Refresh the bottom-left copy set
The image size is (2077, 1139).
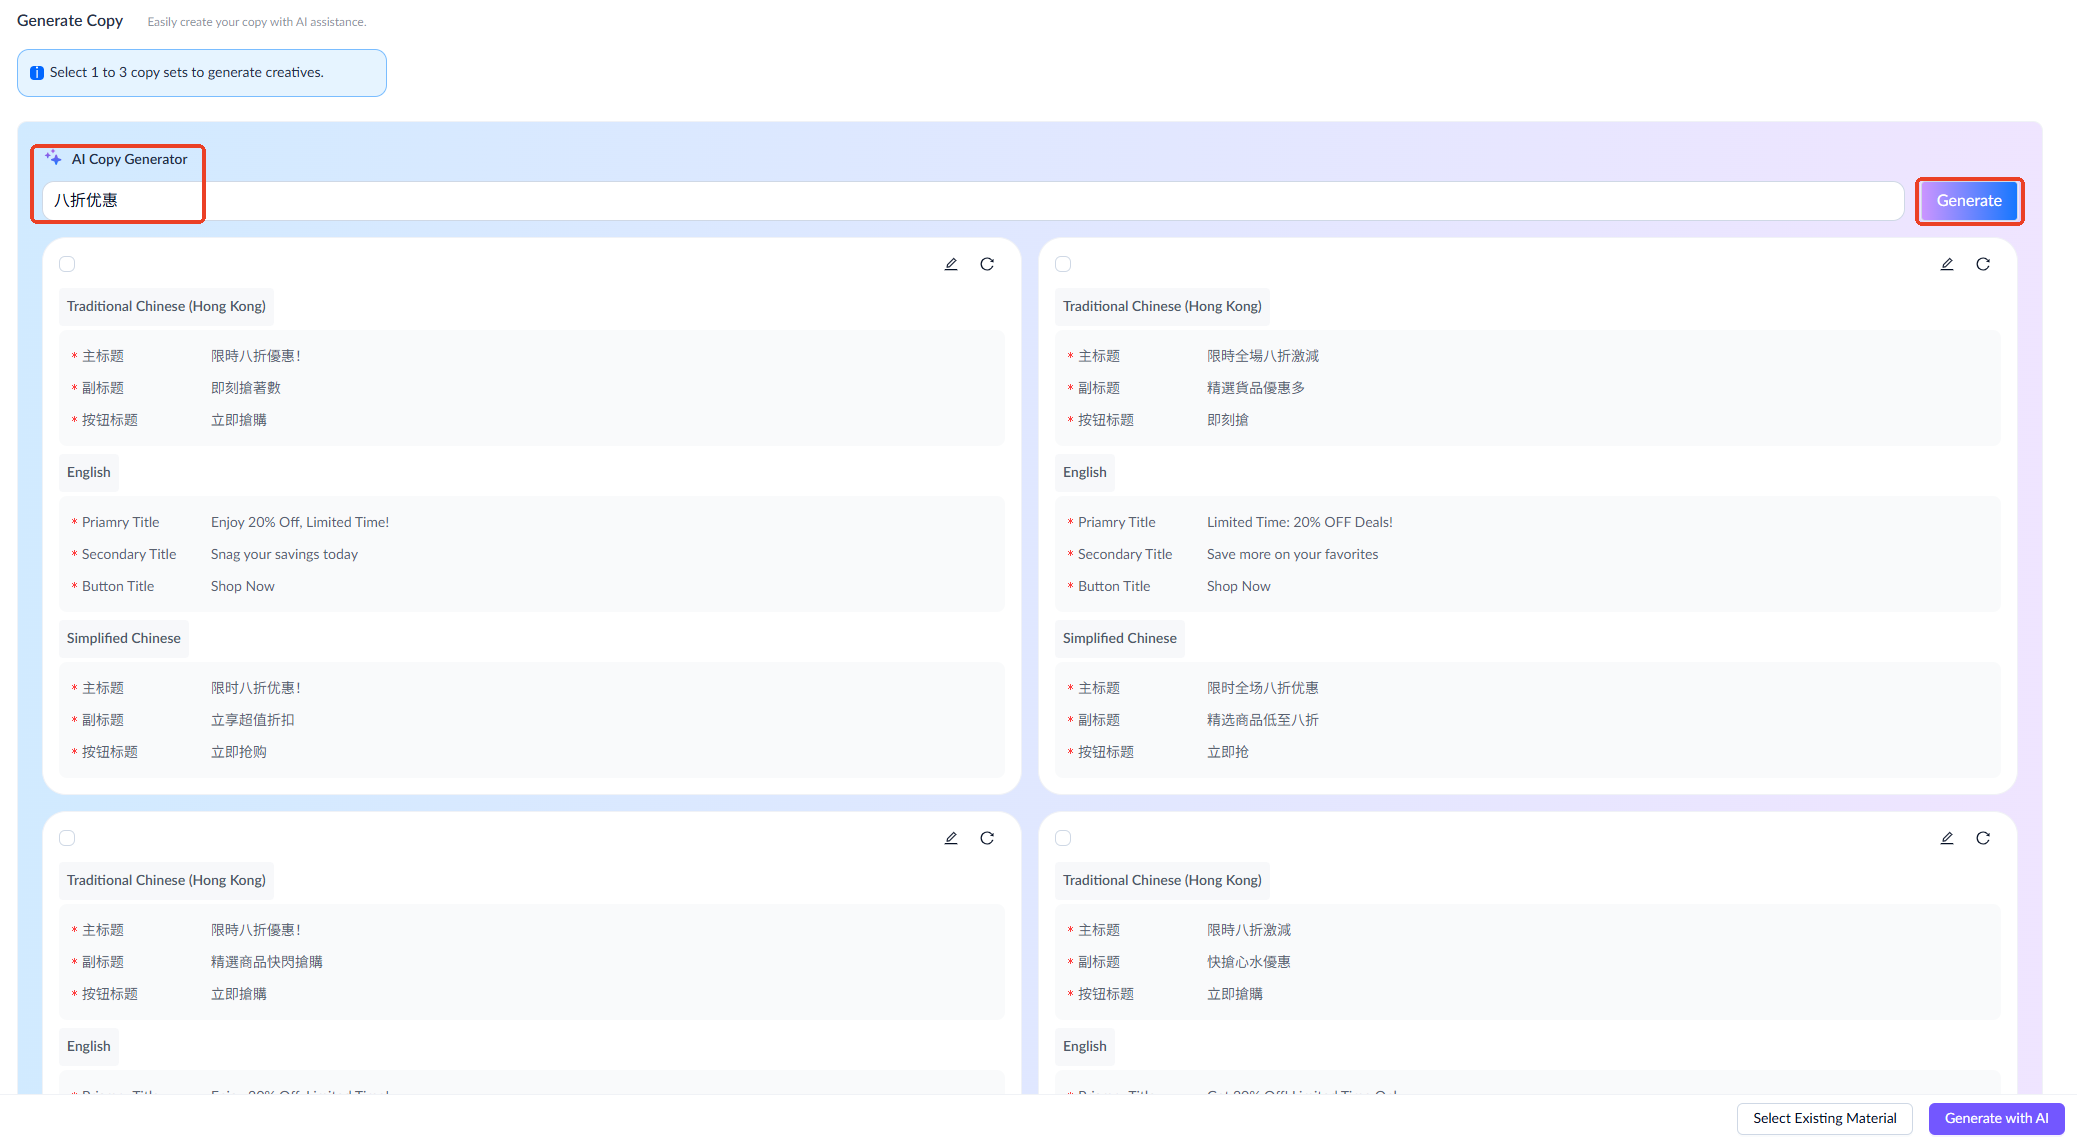click(x=987, y=838)
